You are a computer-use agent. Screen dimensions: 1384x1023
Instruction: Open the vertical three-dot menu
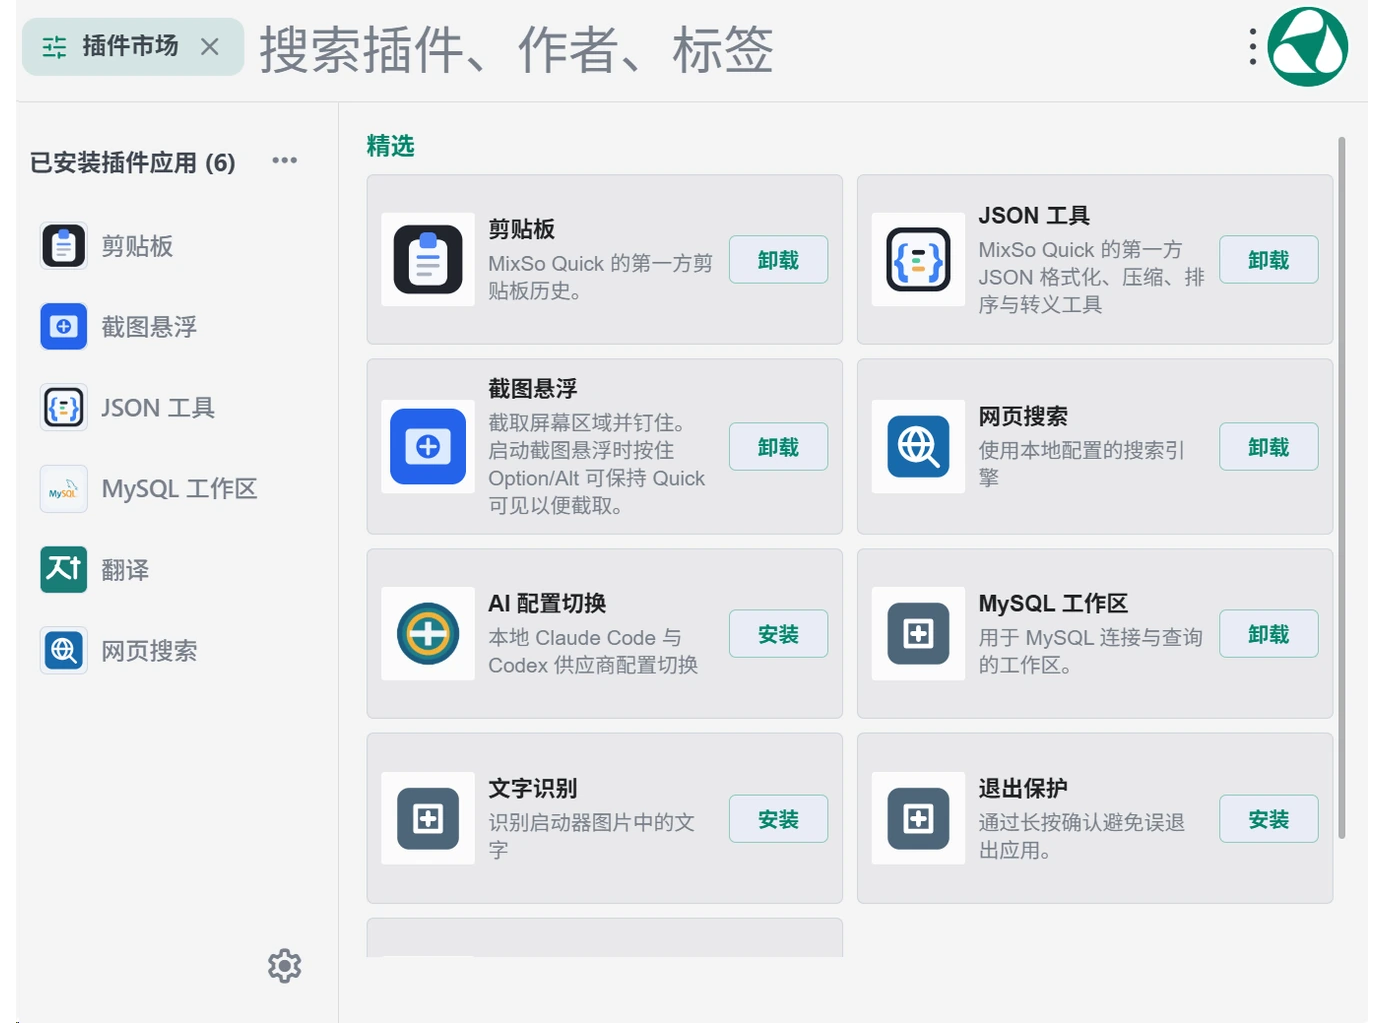[1252, 47]
